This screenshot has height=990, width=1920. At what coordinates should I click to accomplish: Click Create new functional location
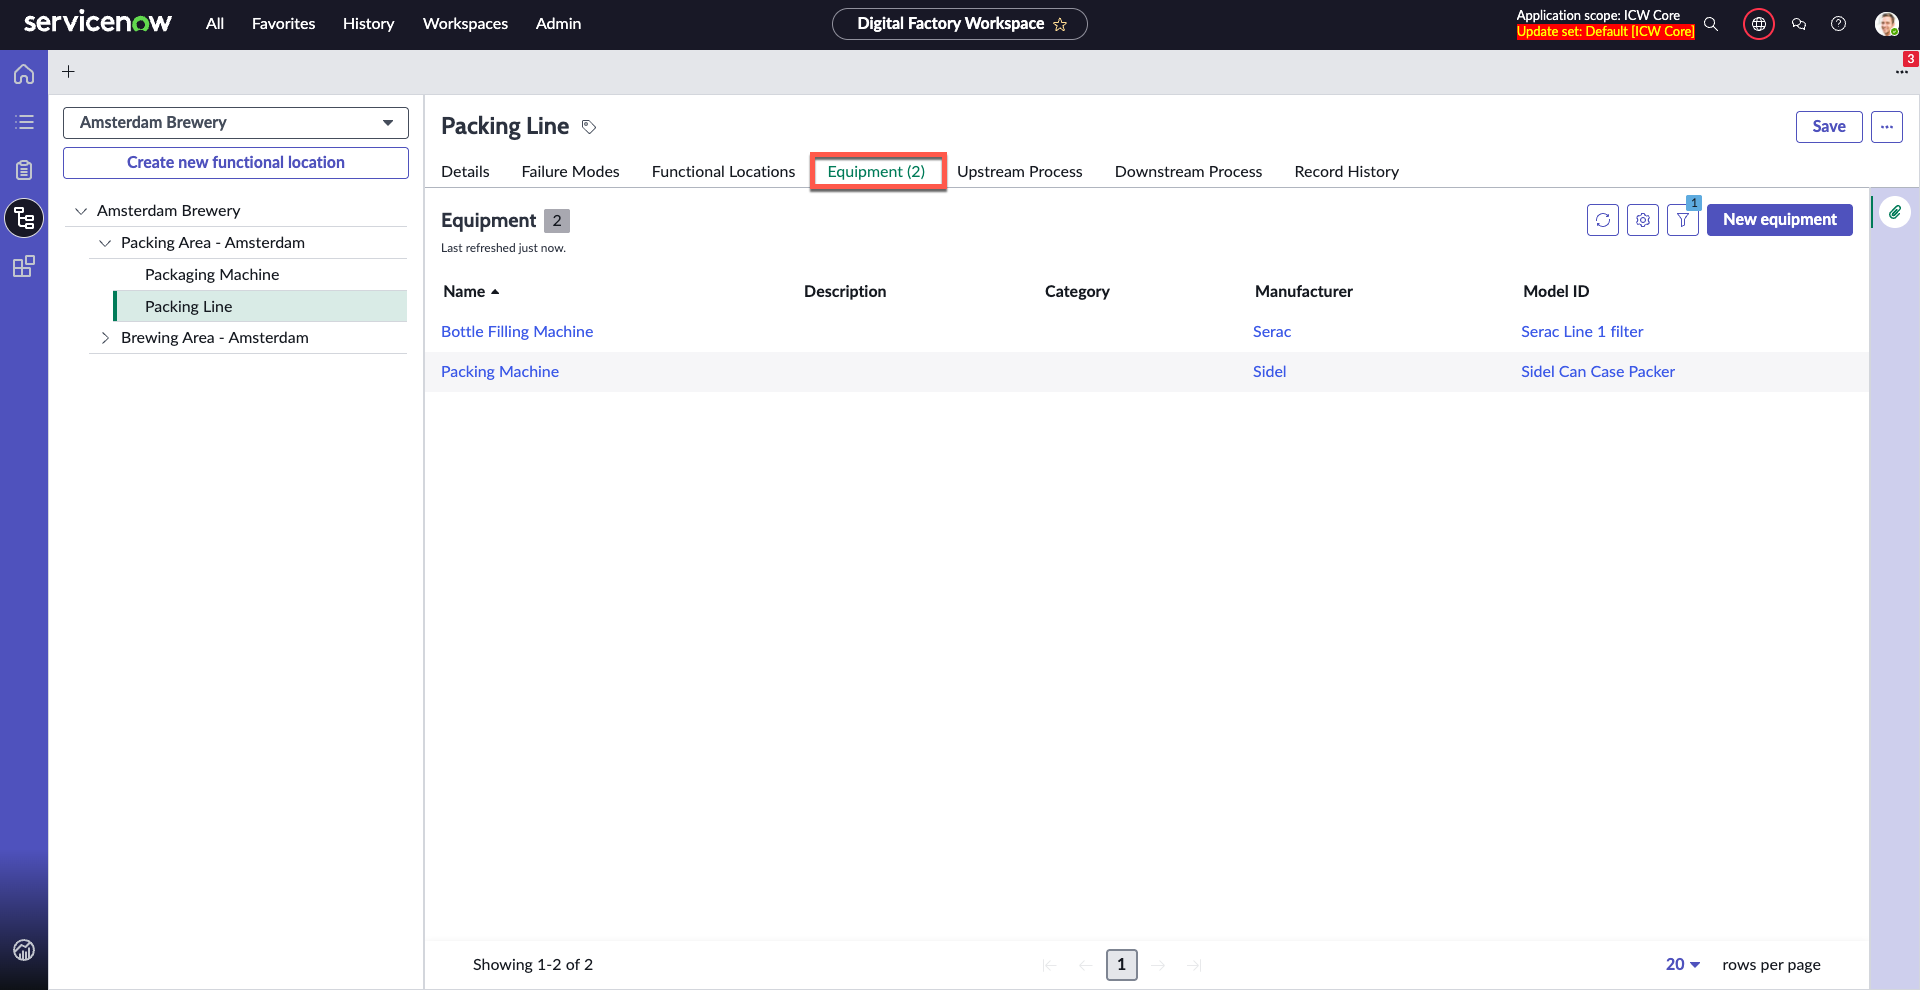point(236,163)
